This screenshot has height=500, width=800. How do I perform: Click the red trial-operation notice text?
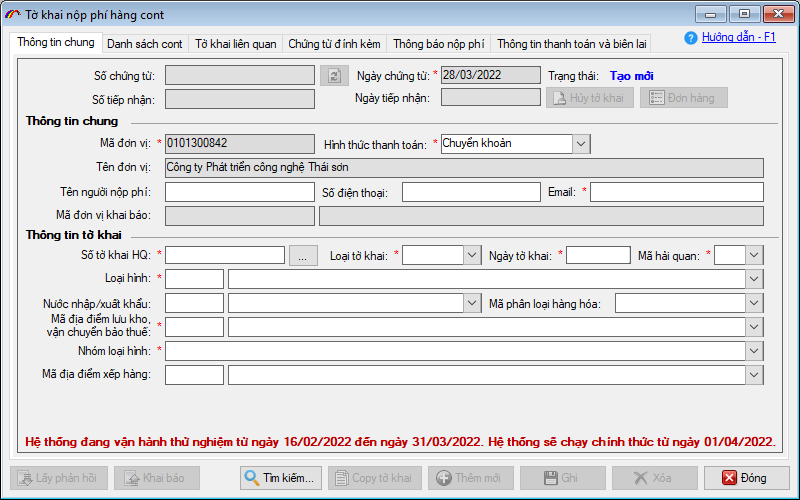(400, 442)
